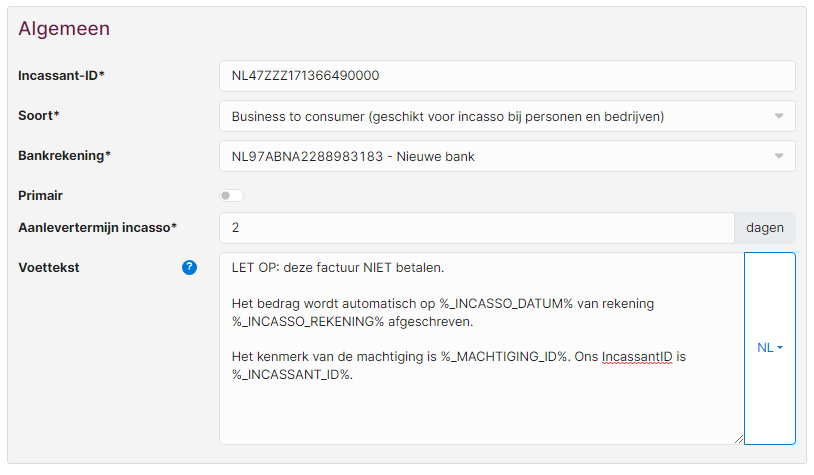Click inside the Voettekst text area
814x475 pixels.
coord(482,348)
